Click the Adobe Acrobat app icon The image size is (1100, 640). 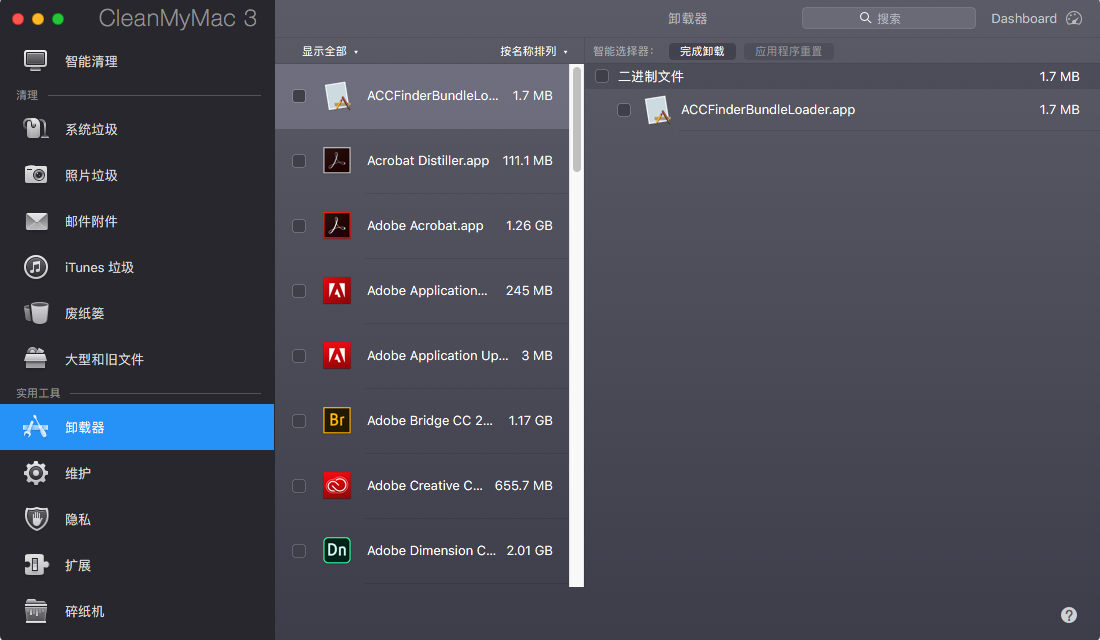337,225
